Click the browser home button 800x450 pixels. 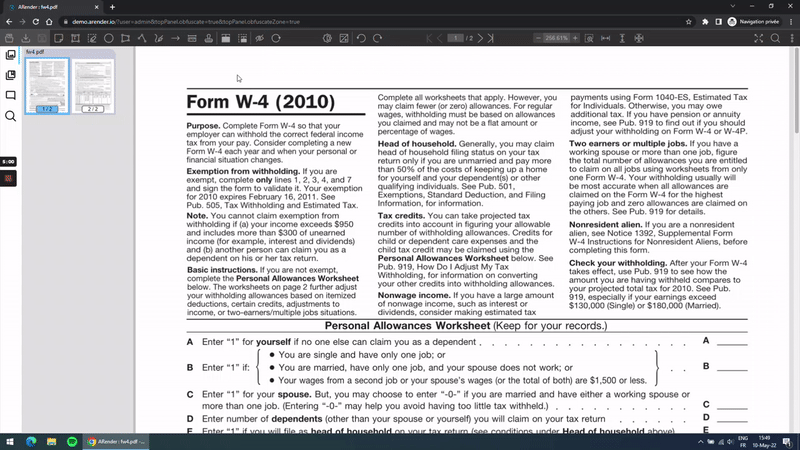click(x=49, y=22)
